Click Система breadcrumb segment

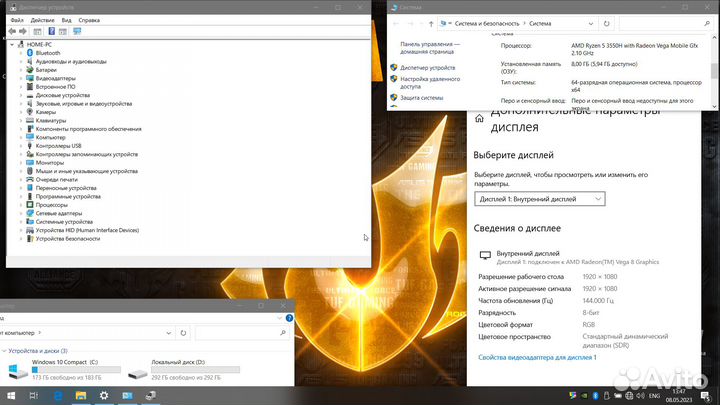pos(540,23)
